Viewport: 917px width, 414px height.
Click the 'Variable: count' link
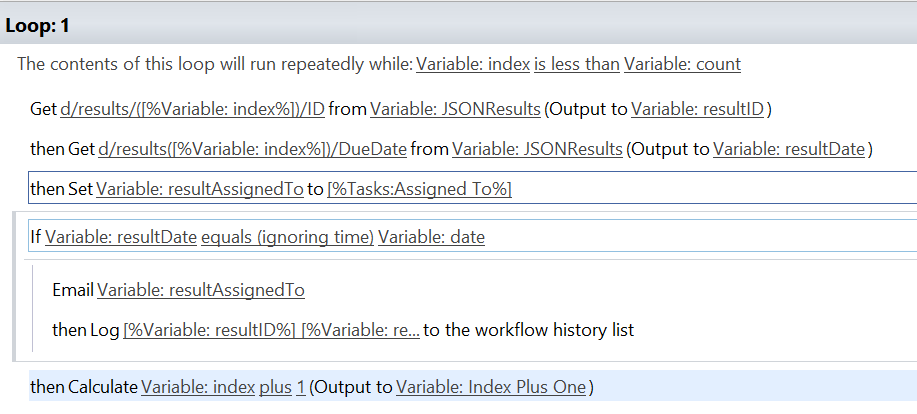coord(682,65)
